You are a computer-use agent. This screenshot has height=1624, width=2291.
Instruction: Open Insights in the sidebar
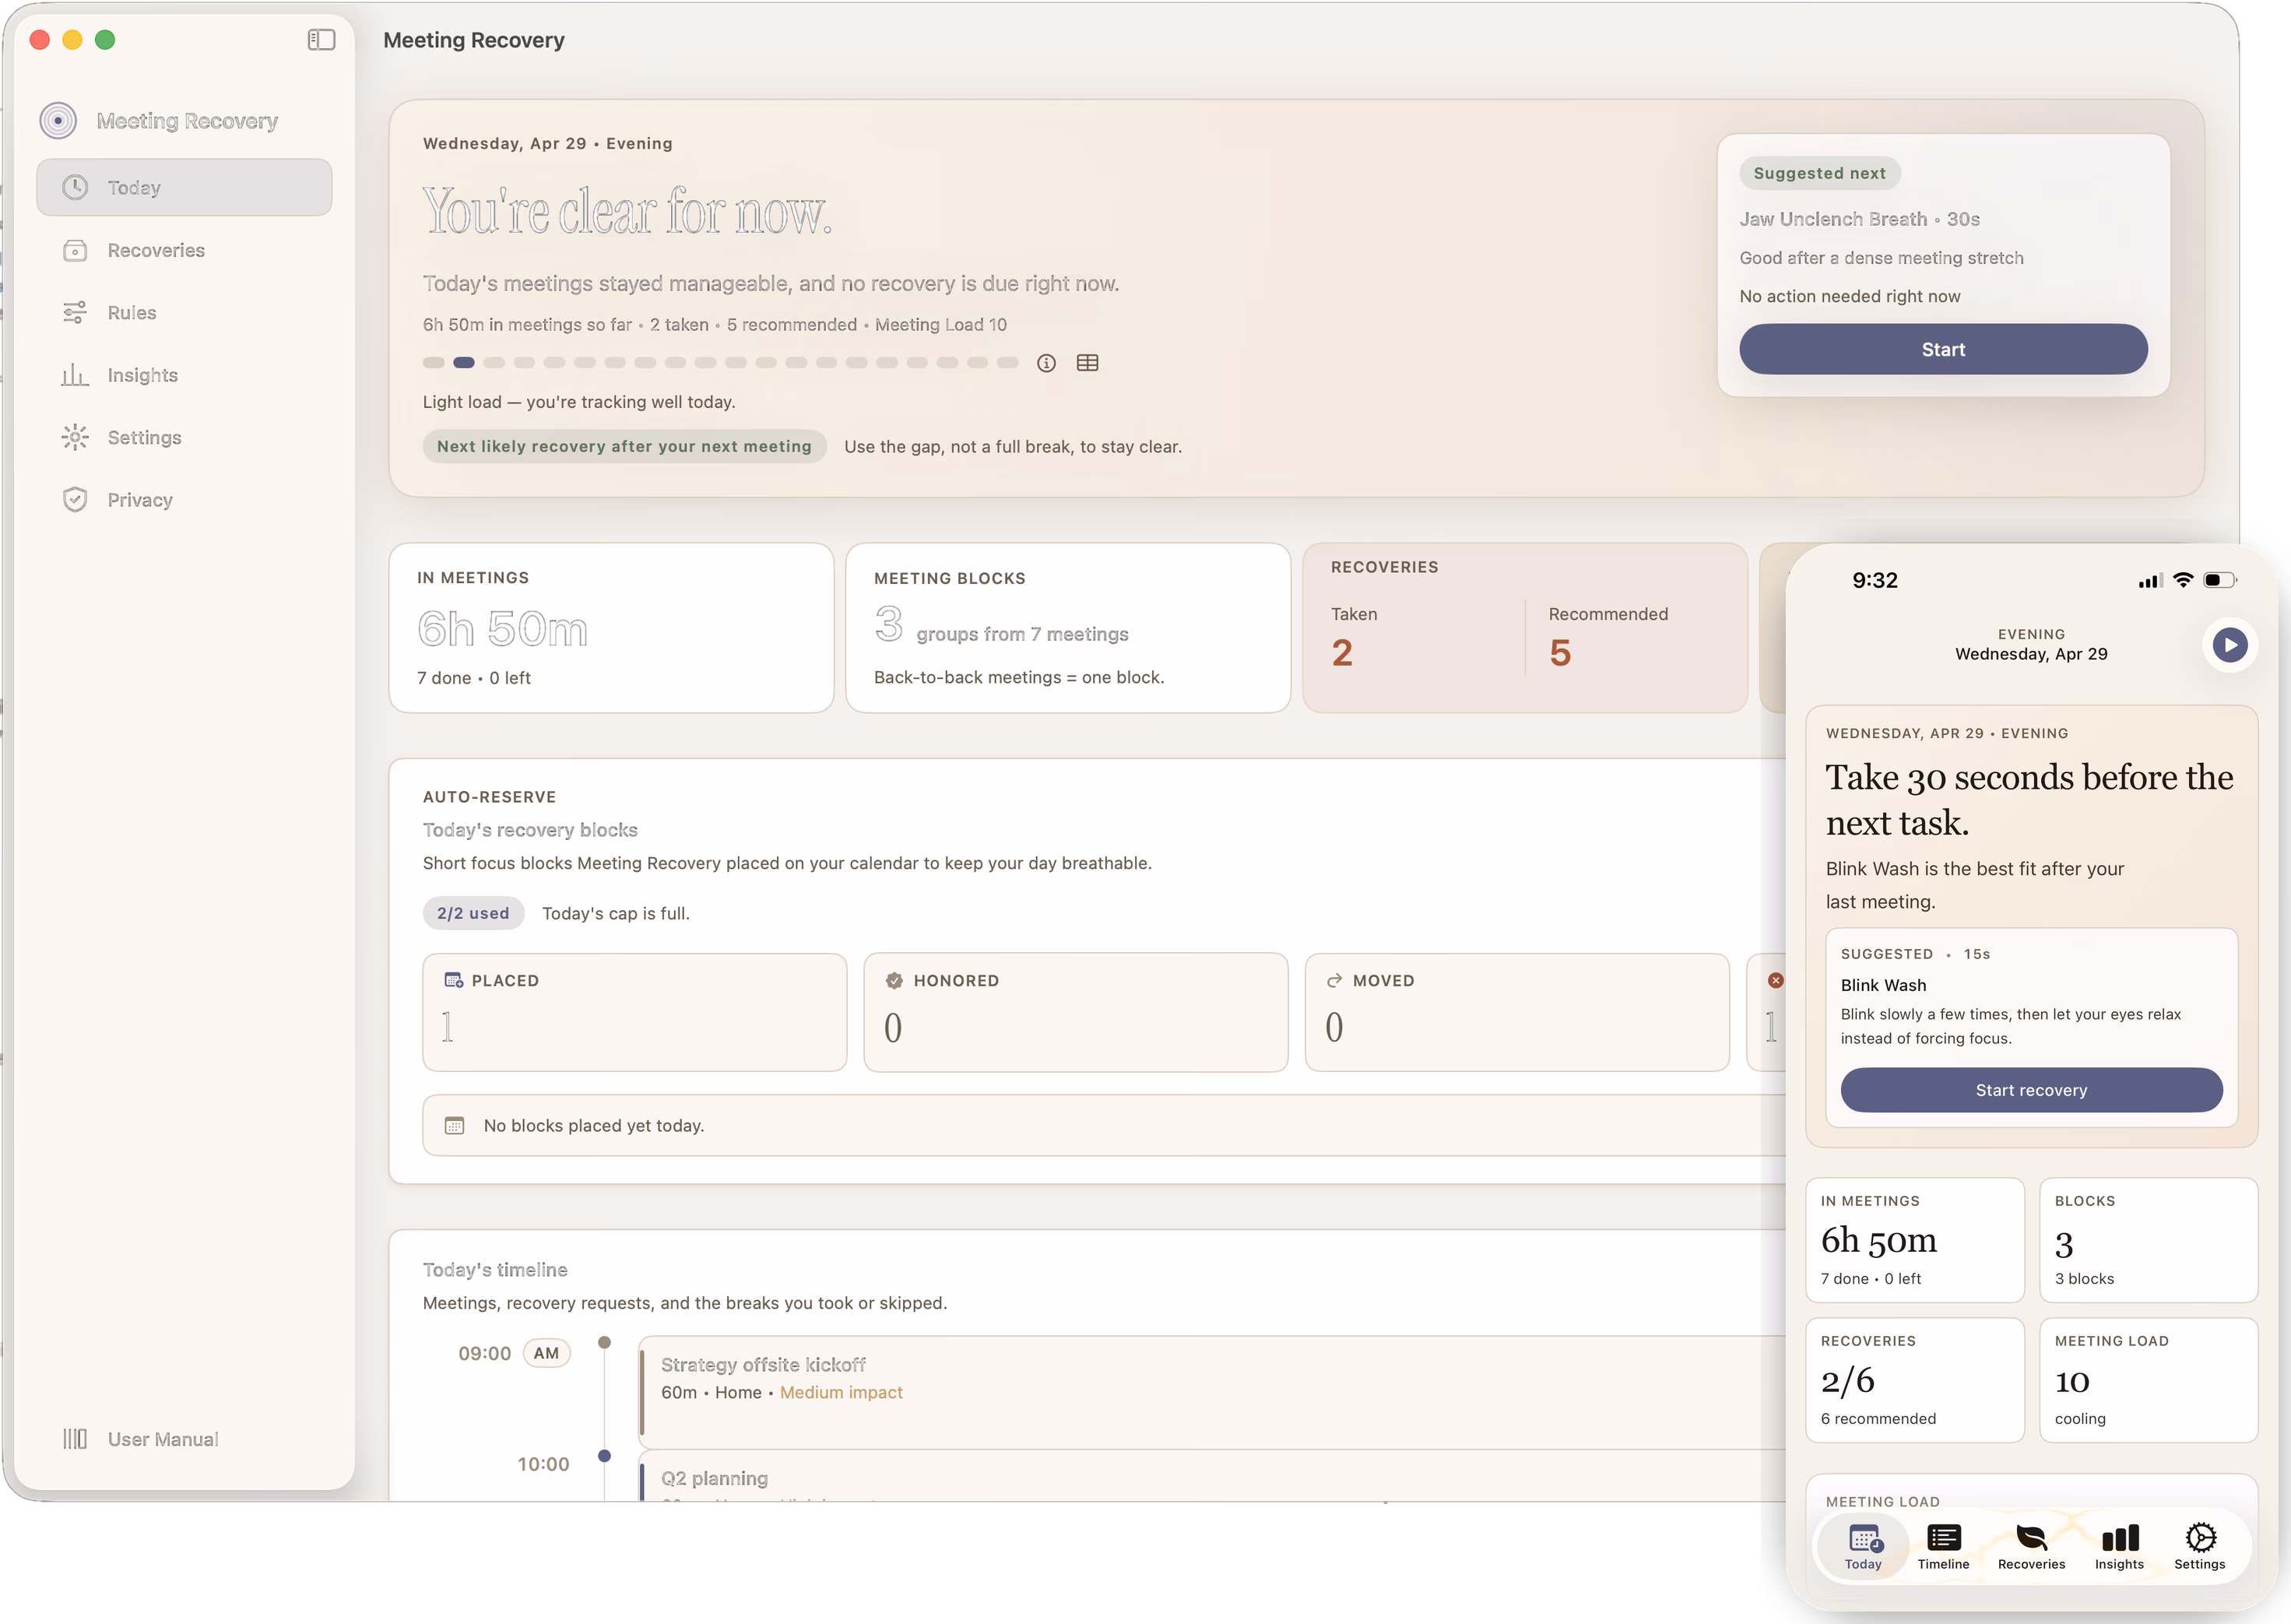pos(184,375)
